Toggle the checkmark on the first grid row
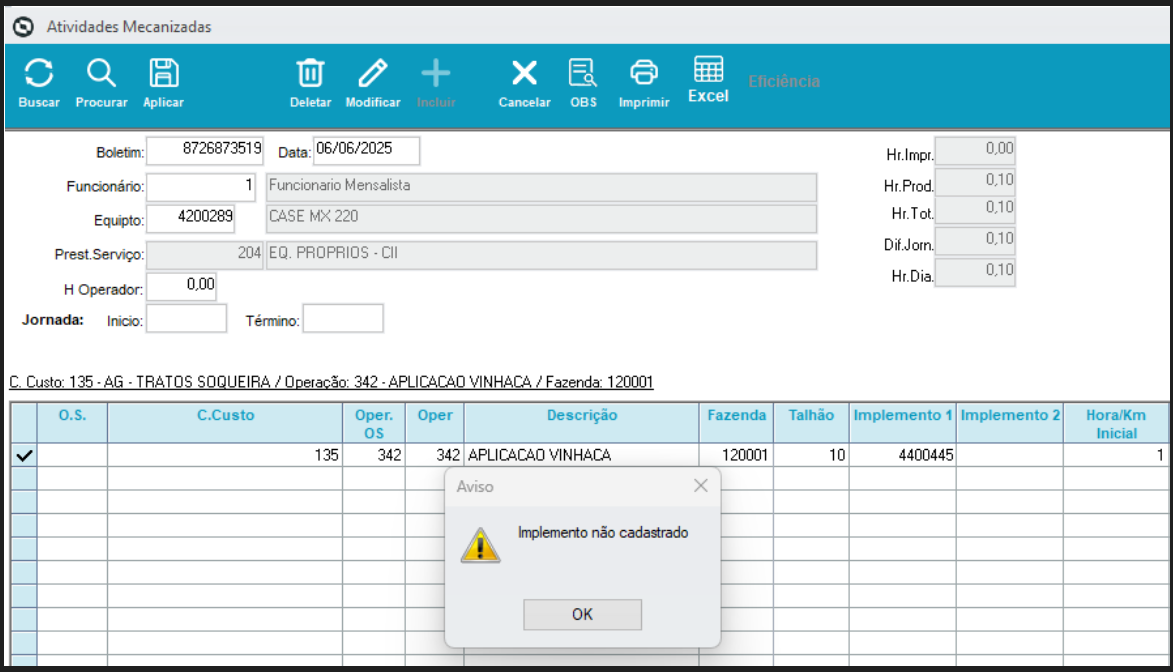 22,453
